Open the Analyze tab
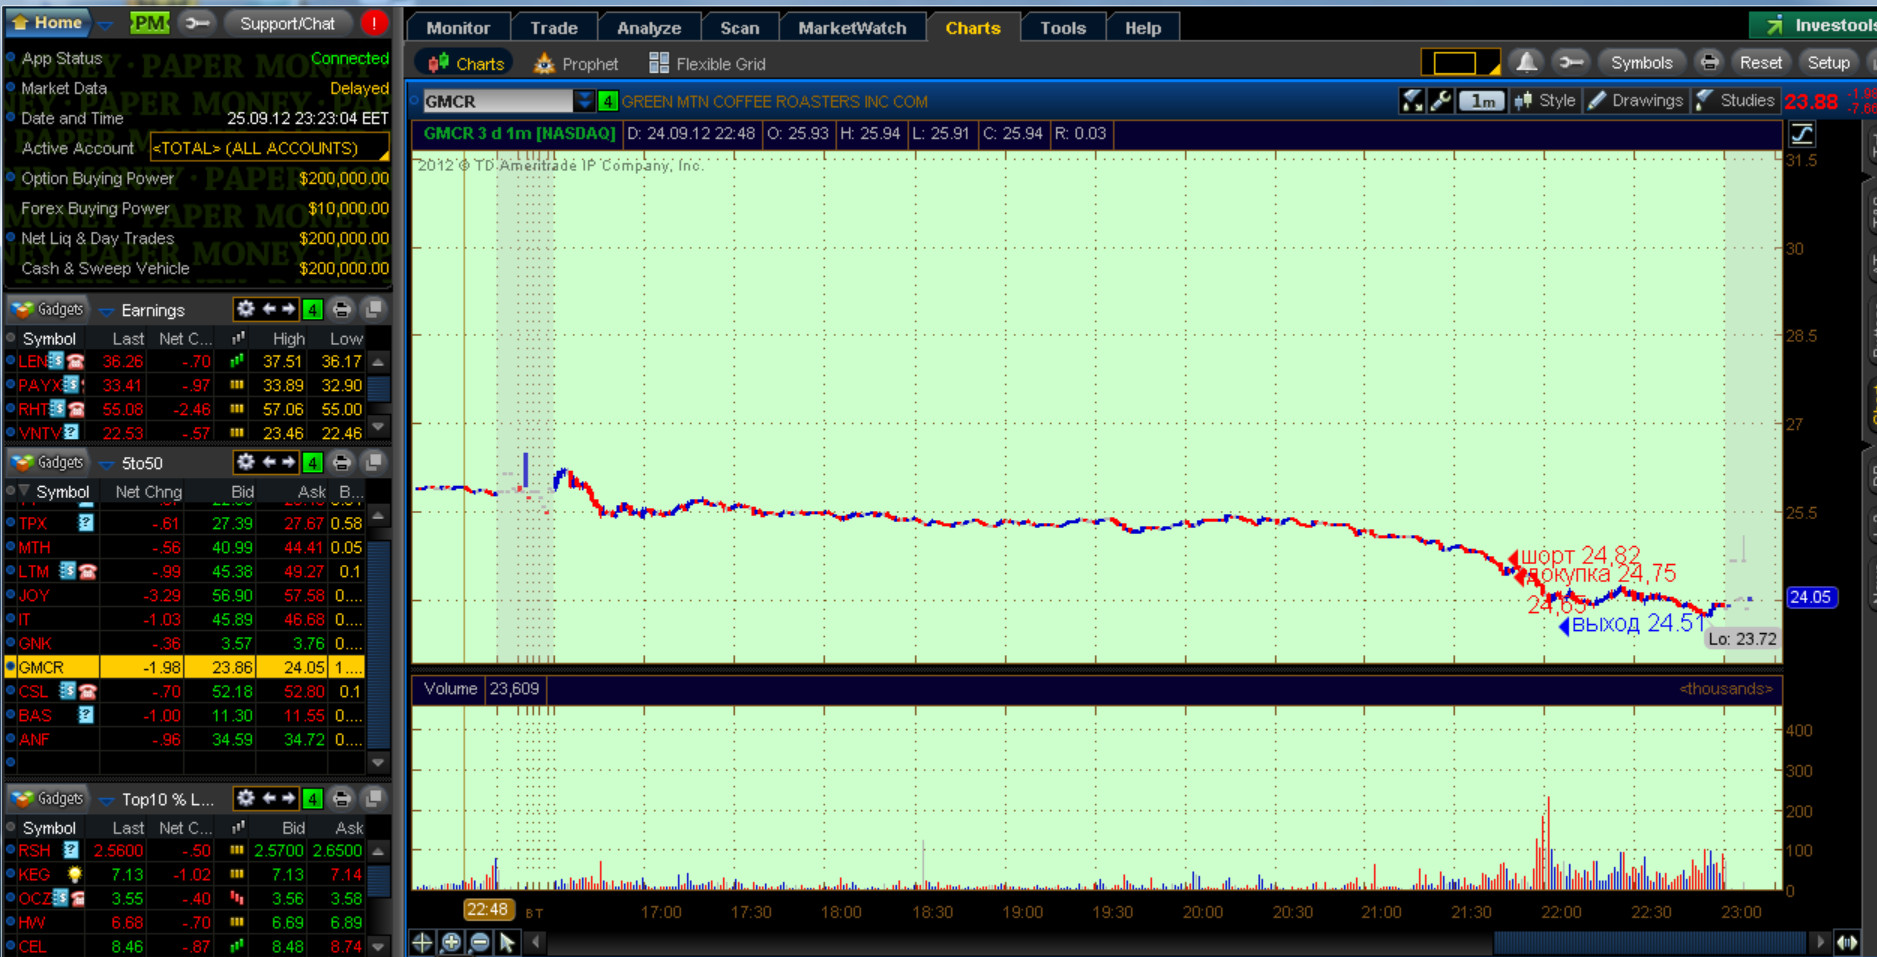The height and width of the screenshot is (957, 1877). point(649,28)
